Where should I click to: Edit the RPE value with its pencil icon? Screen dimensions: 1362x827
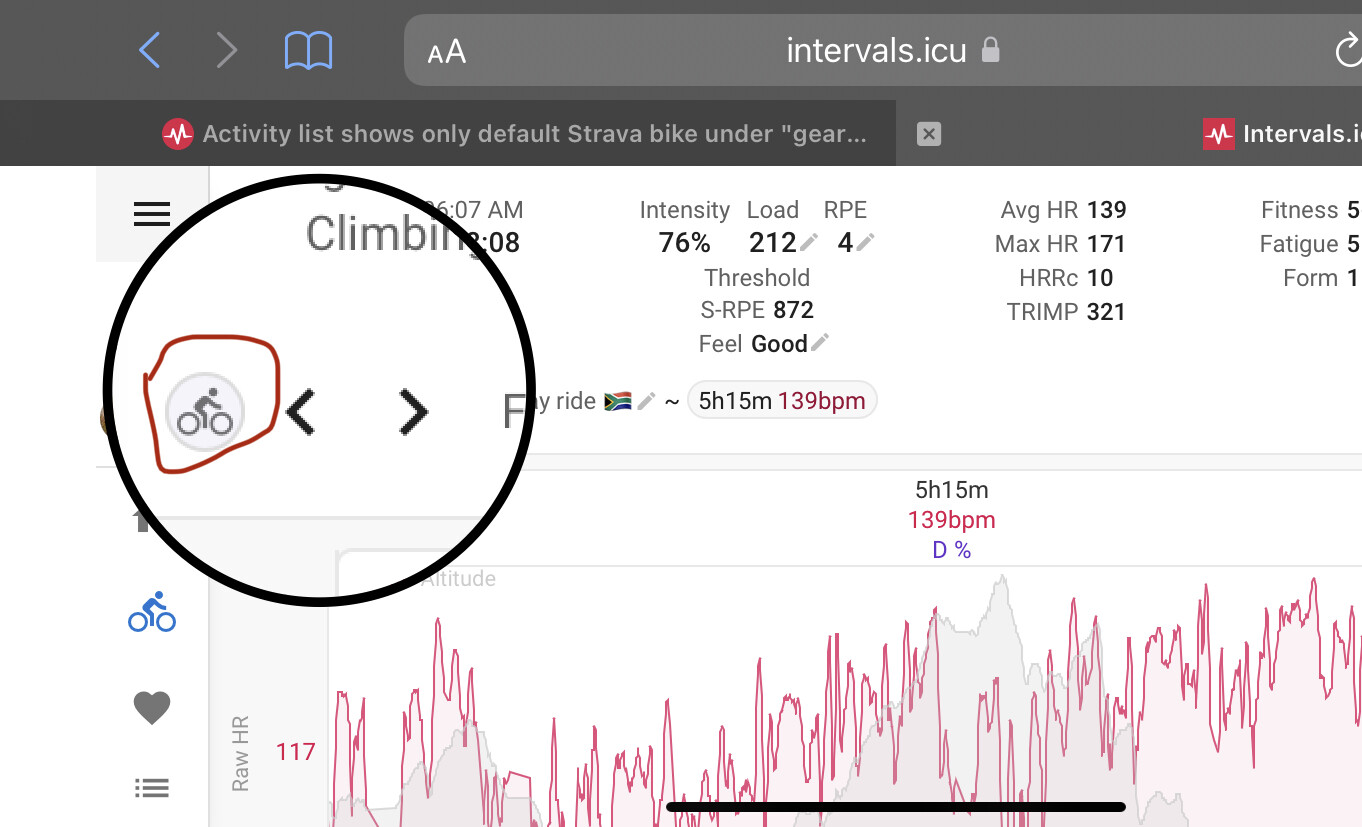[865, 242]
